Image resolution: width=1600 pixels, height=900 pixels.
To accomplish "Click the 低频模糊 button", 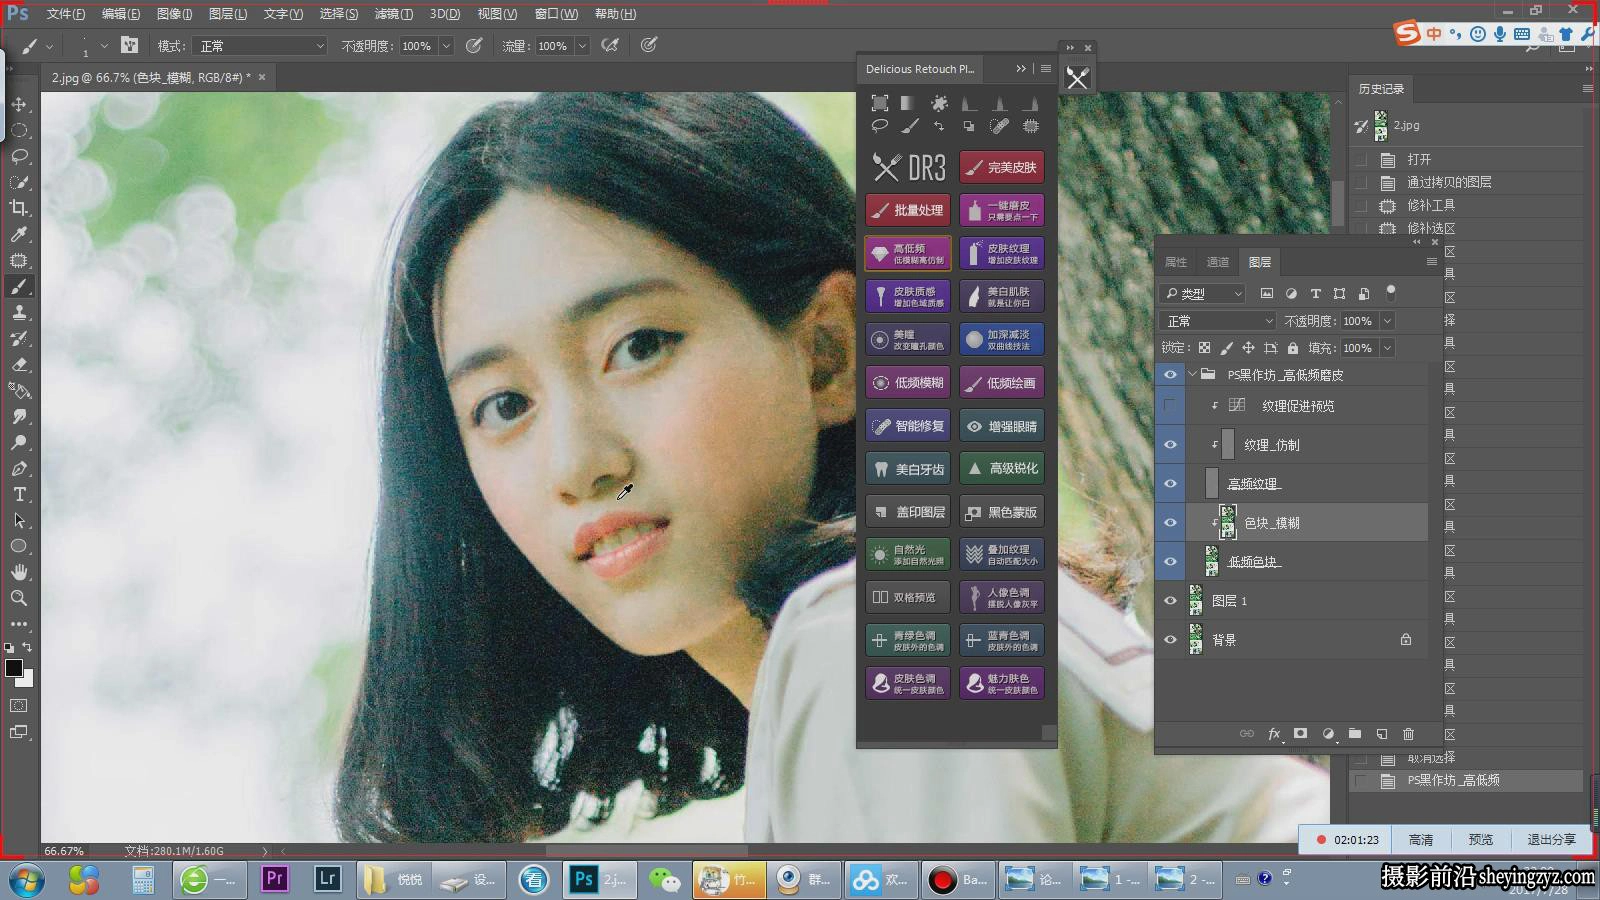I will pos(908,382).
